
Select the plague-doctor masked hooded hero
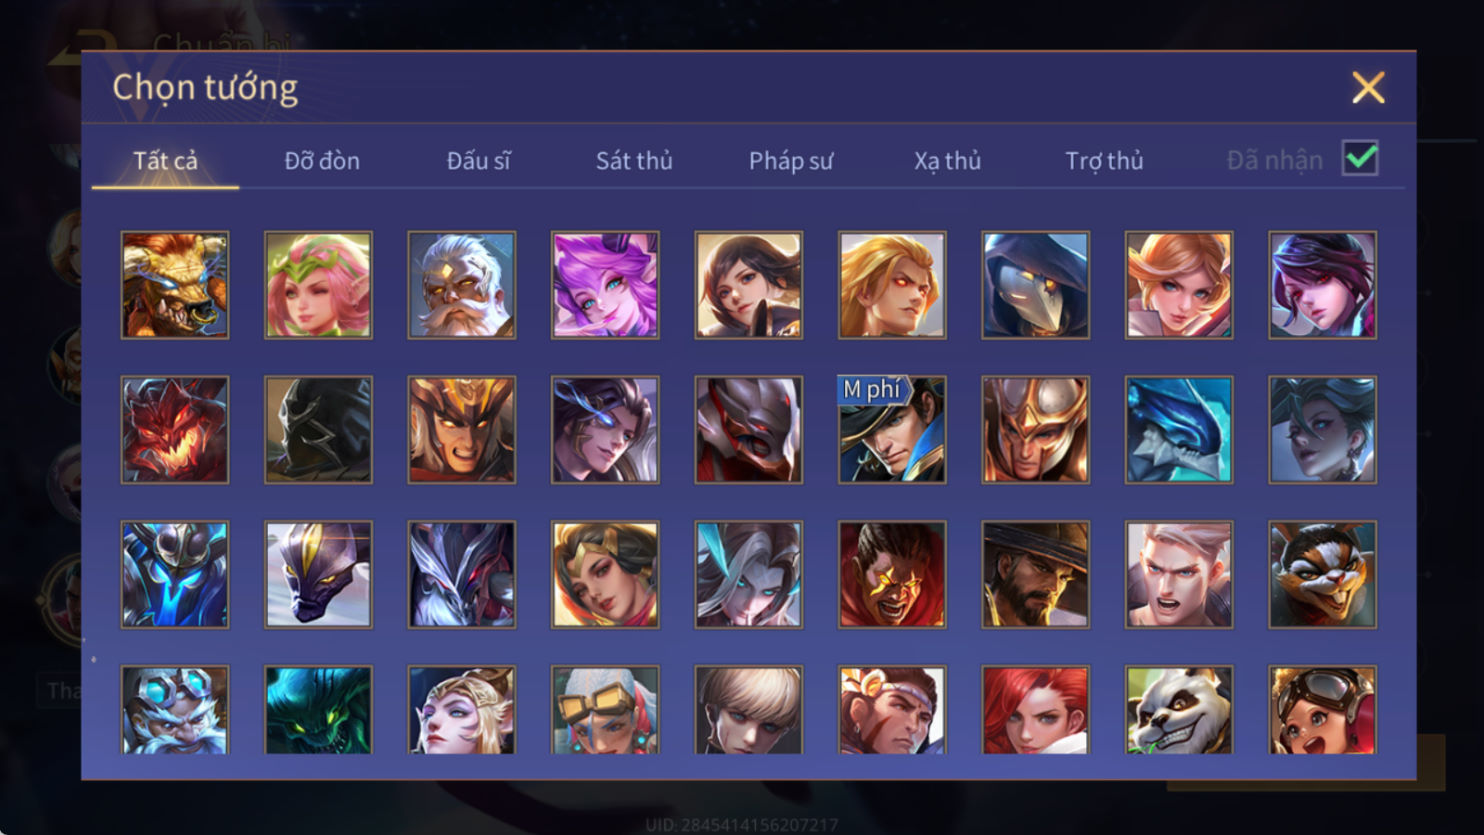tap(1035, 285)
